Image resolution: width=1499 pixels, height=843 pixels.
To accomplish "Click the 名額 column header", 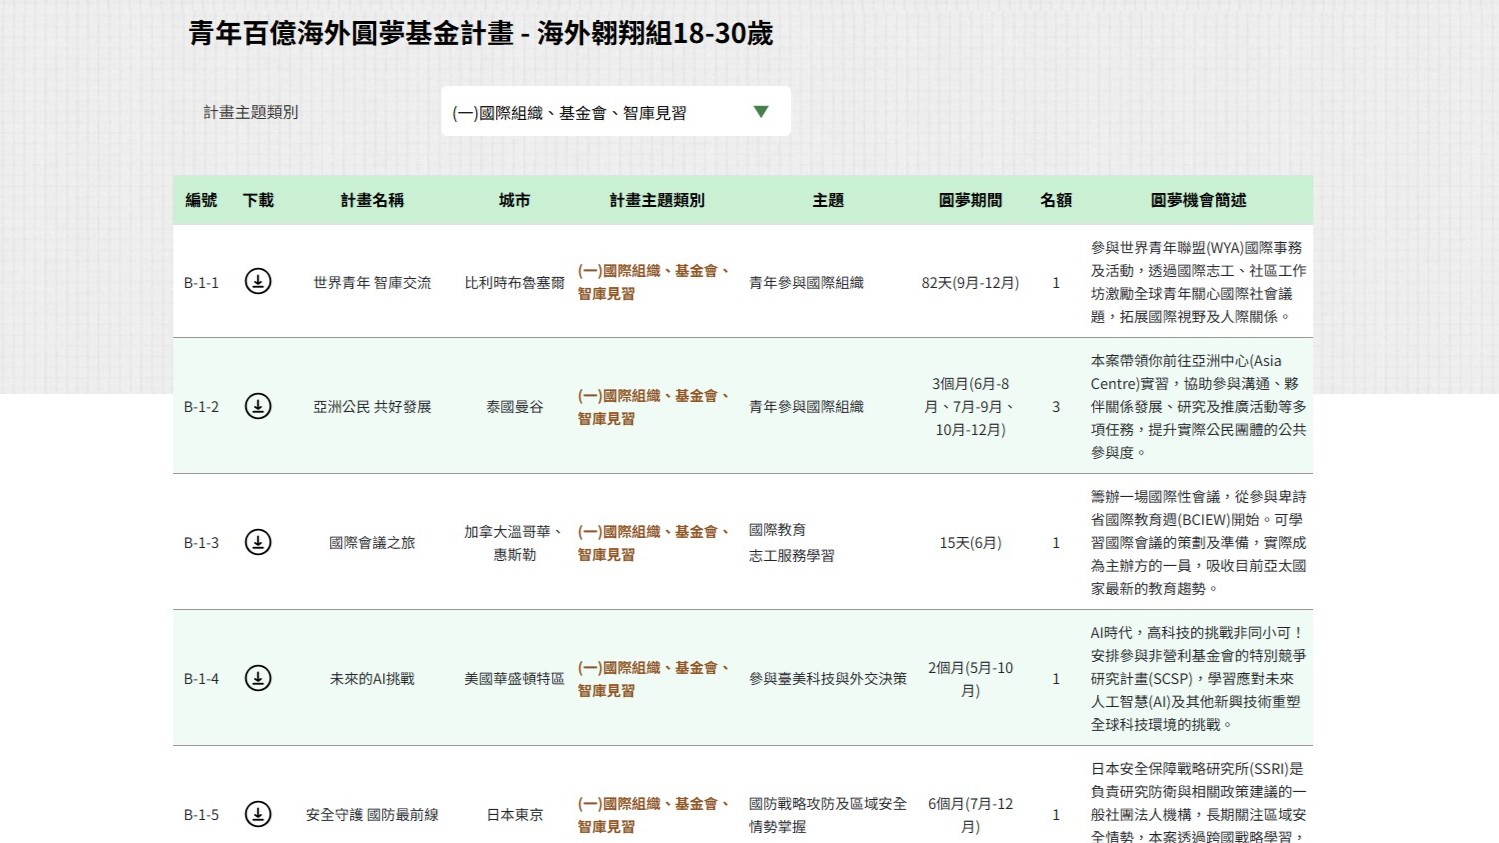I will coord(1056,200).
